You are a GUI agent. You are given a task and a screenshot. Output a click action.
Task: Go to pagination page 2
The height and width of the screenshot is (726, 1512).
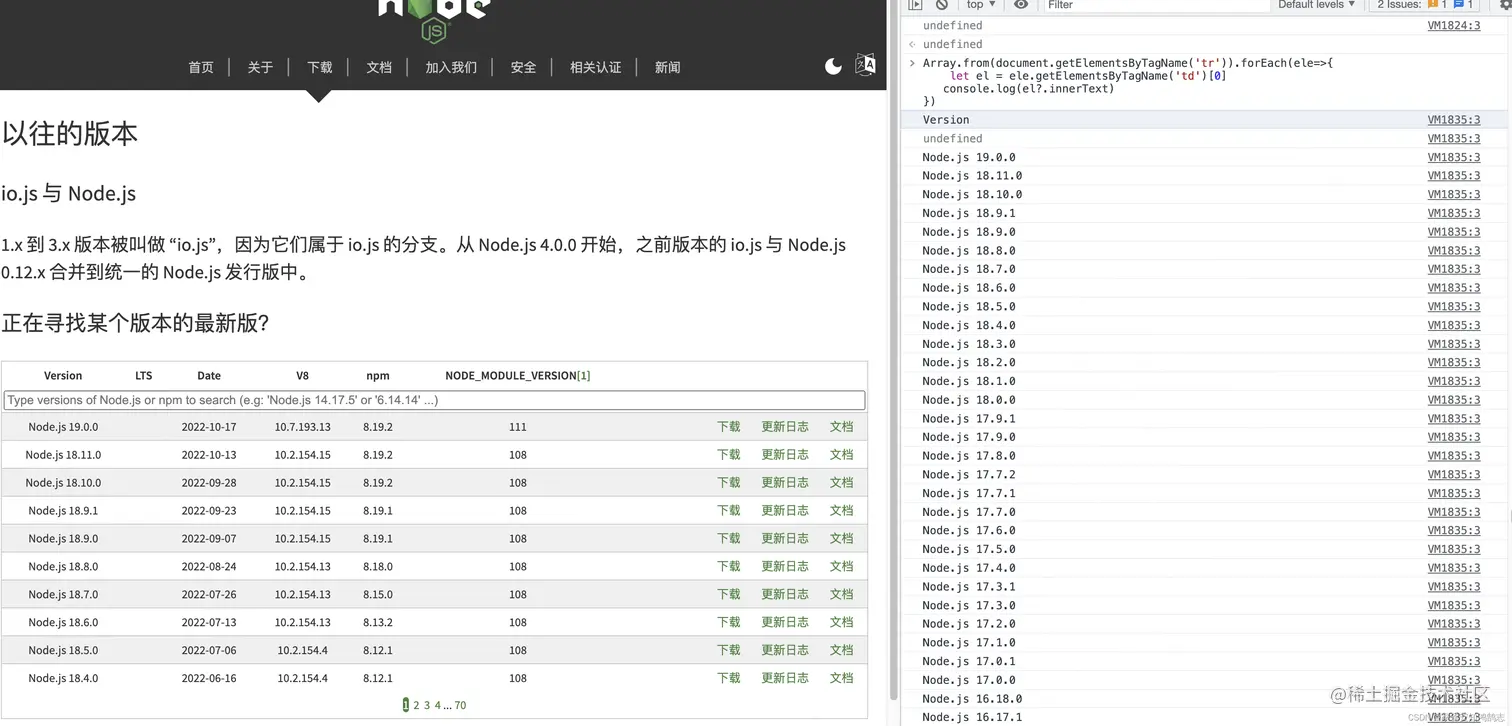coord(416,706)
